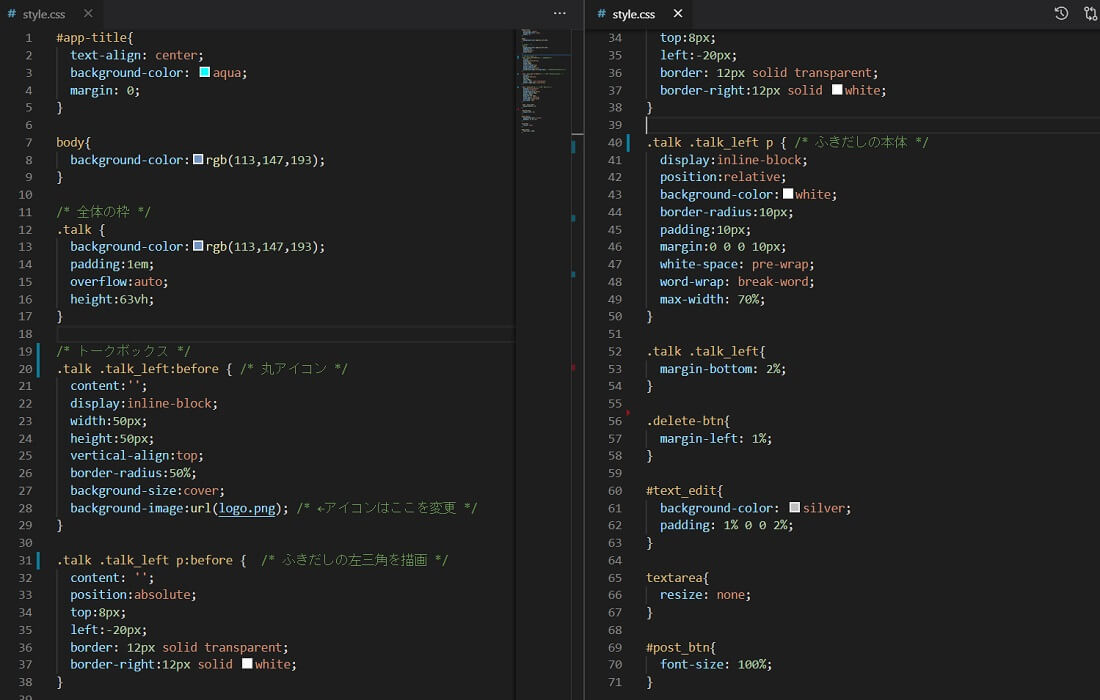1100x700 pixels.
Task: Click the .delete-btn selector text
Action: (686, 421)
